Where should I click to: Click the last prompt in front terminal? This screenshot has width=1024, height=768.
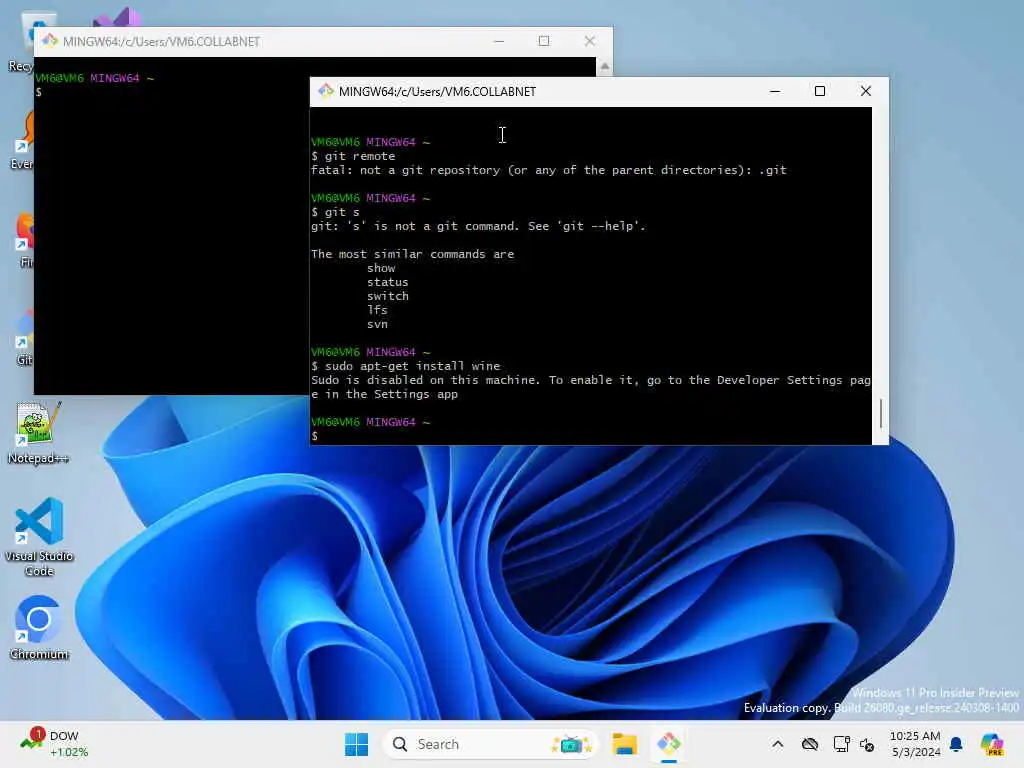[371, 429]
